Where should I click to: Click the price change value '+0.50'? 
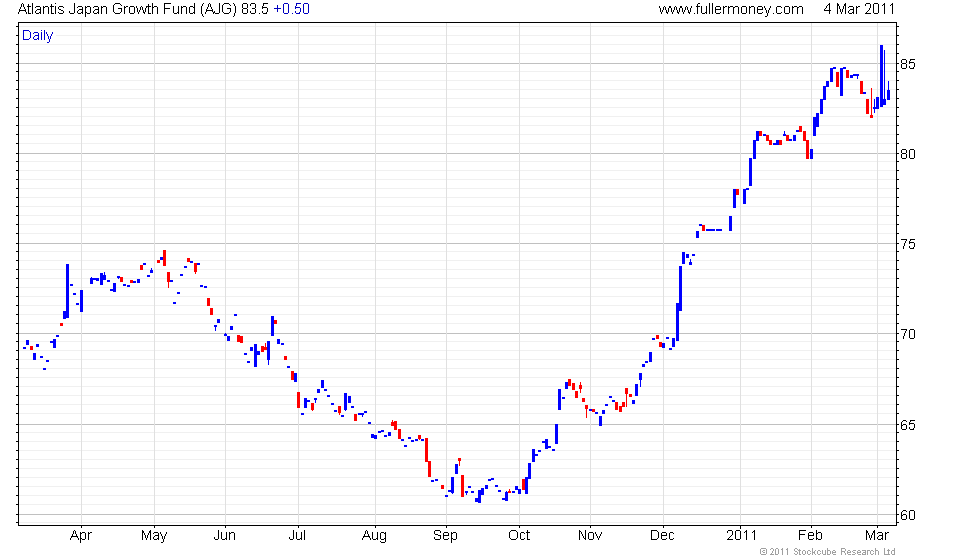pos(291,9)
